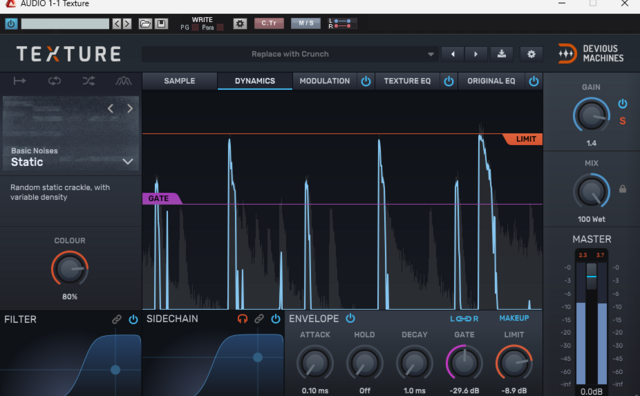Click the WRITE automation label
The width and height of the screenshot is (640, 396).
point(202,20)
